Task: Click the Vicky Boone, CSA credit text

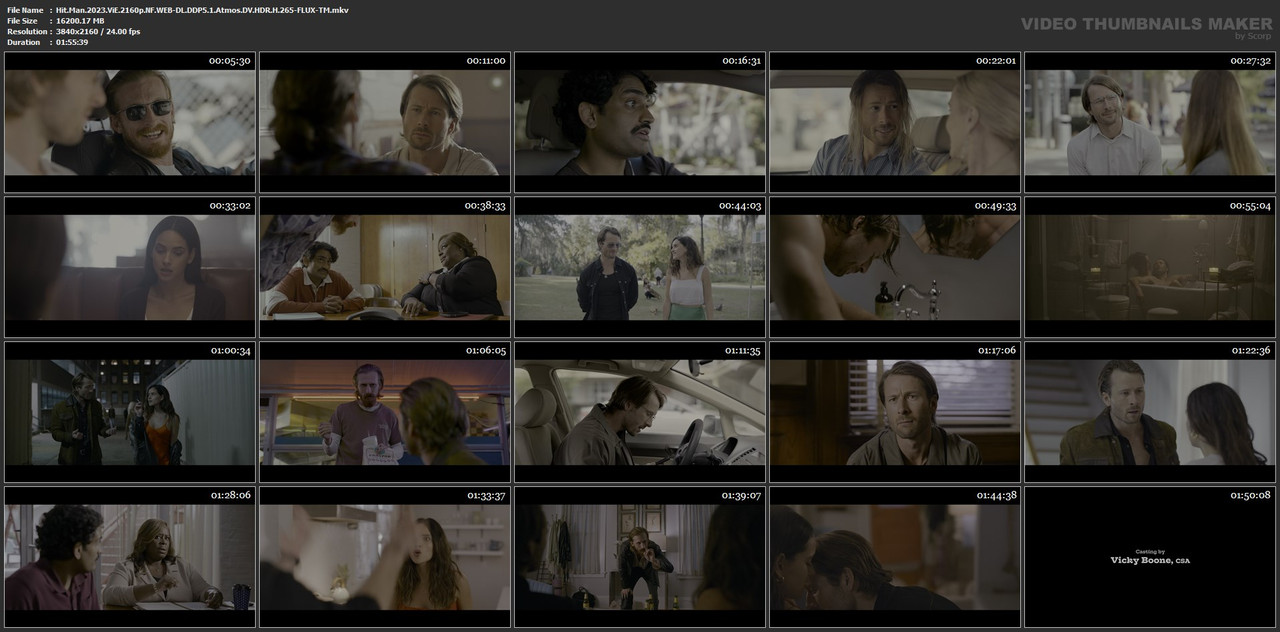Action: (1150, 560)
